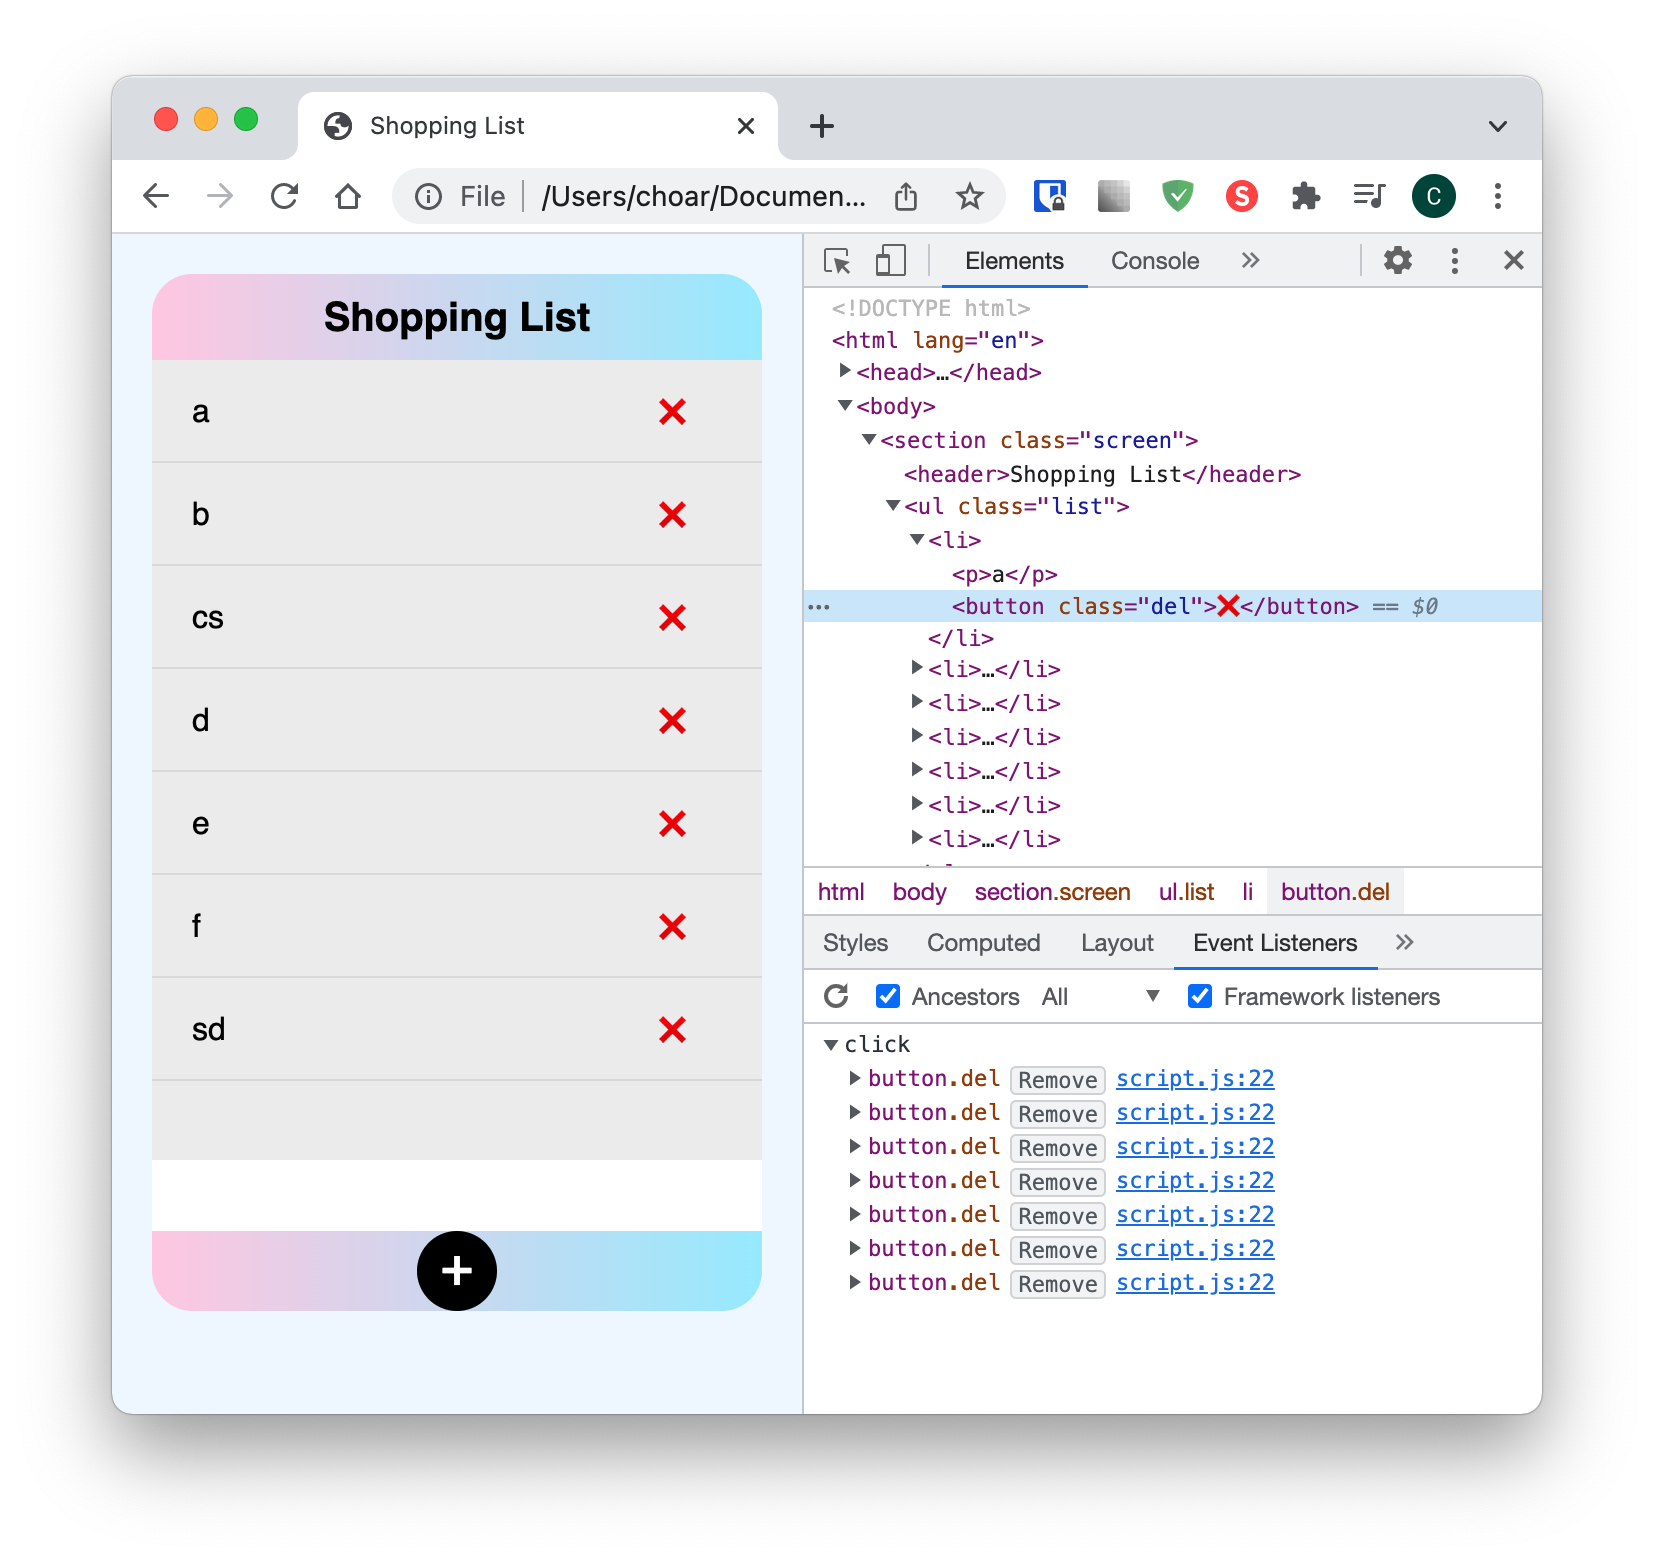Screen dimensions: 1654x1562
Task: Collapse the ul class list node
Action: (894, 505)
